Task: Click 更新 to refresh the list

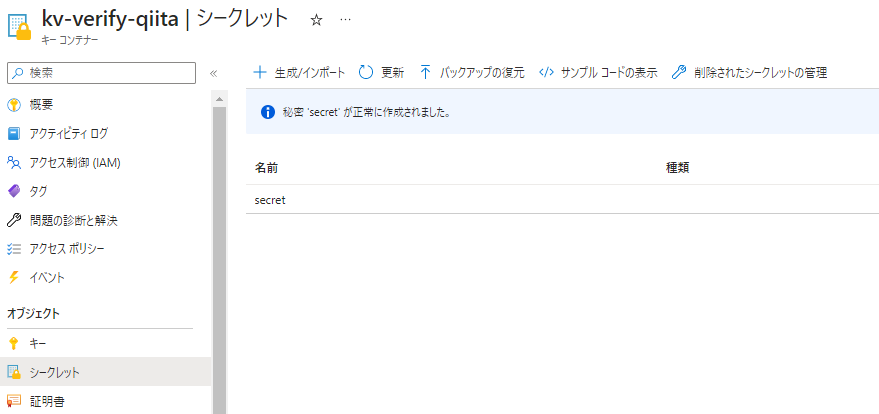Action: [392, 73]
